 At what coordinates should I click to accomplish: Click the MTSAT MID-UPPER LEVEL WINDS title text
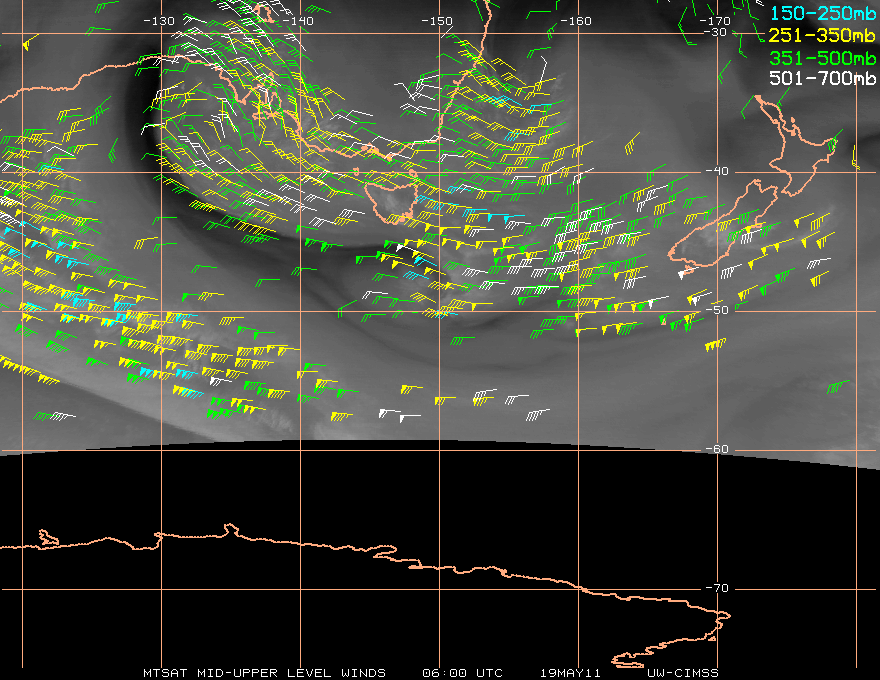pos(264,673)
